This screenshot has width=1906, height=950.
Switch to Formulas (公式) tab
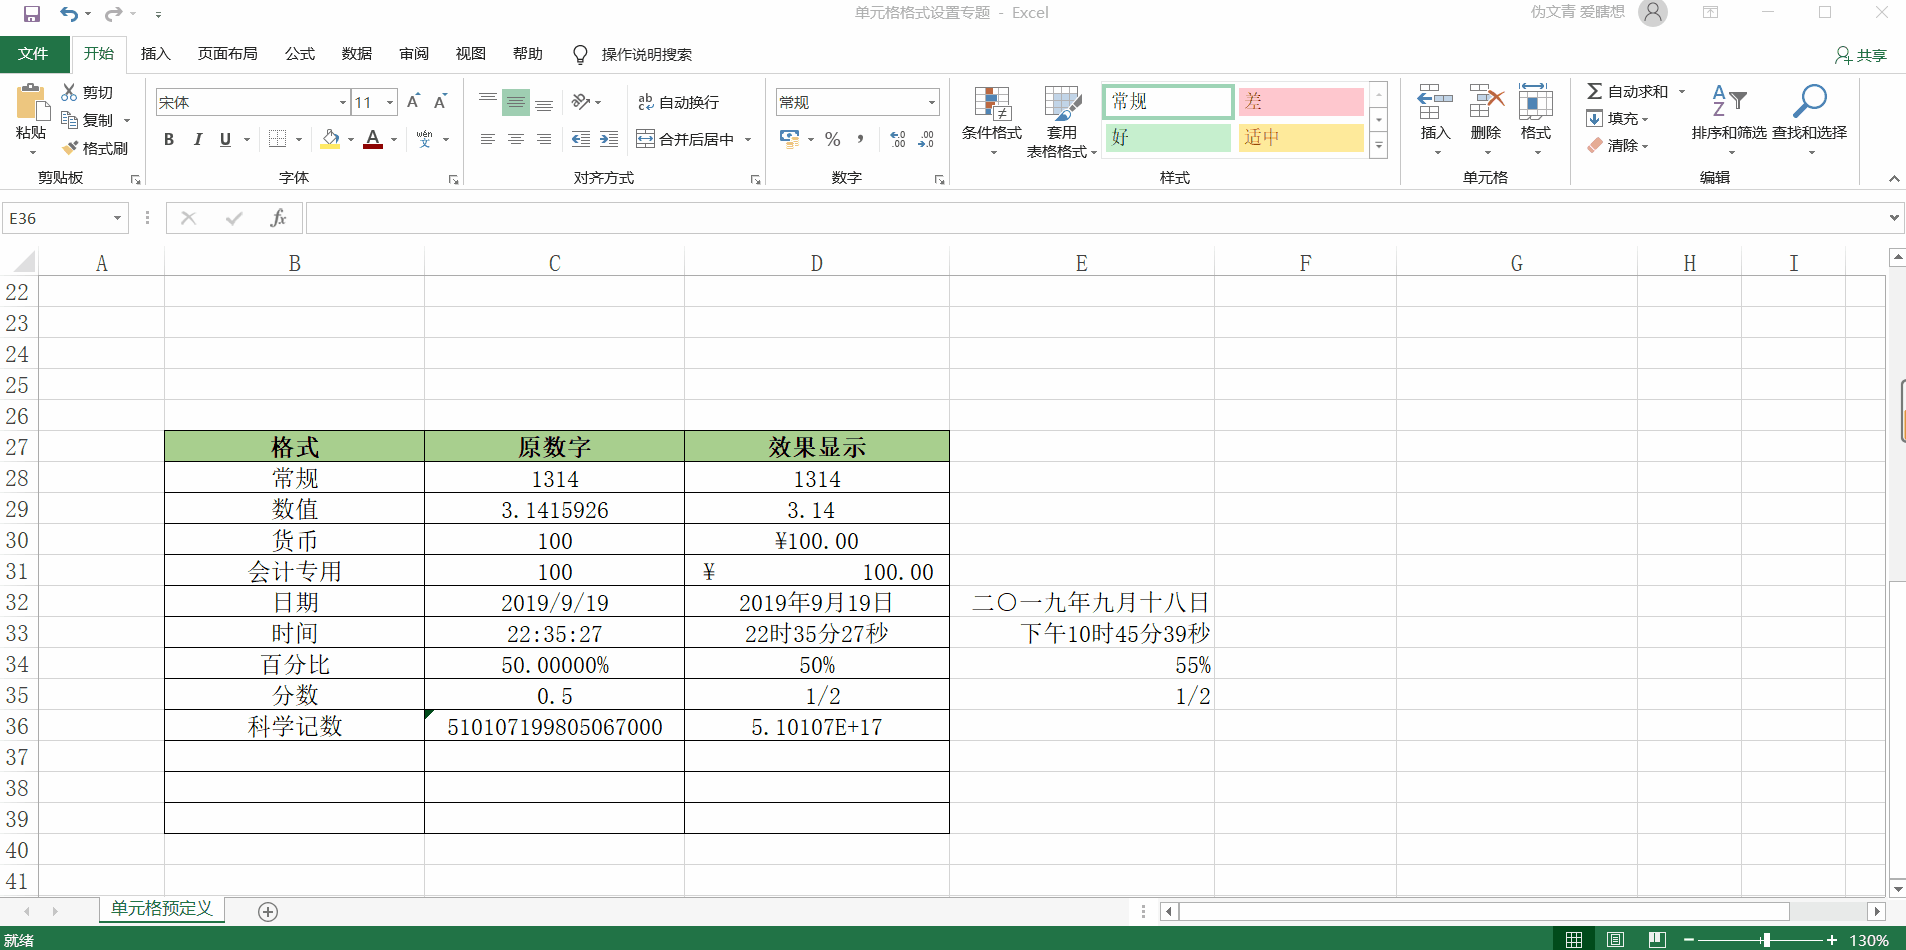[x=299, y=54]
